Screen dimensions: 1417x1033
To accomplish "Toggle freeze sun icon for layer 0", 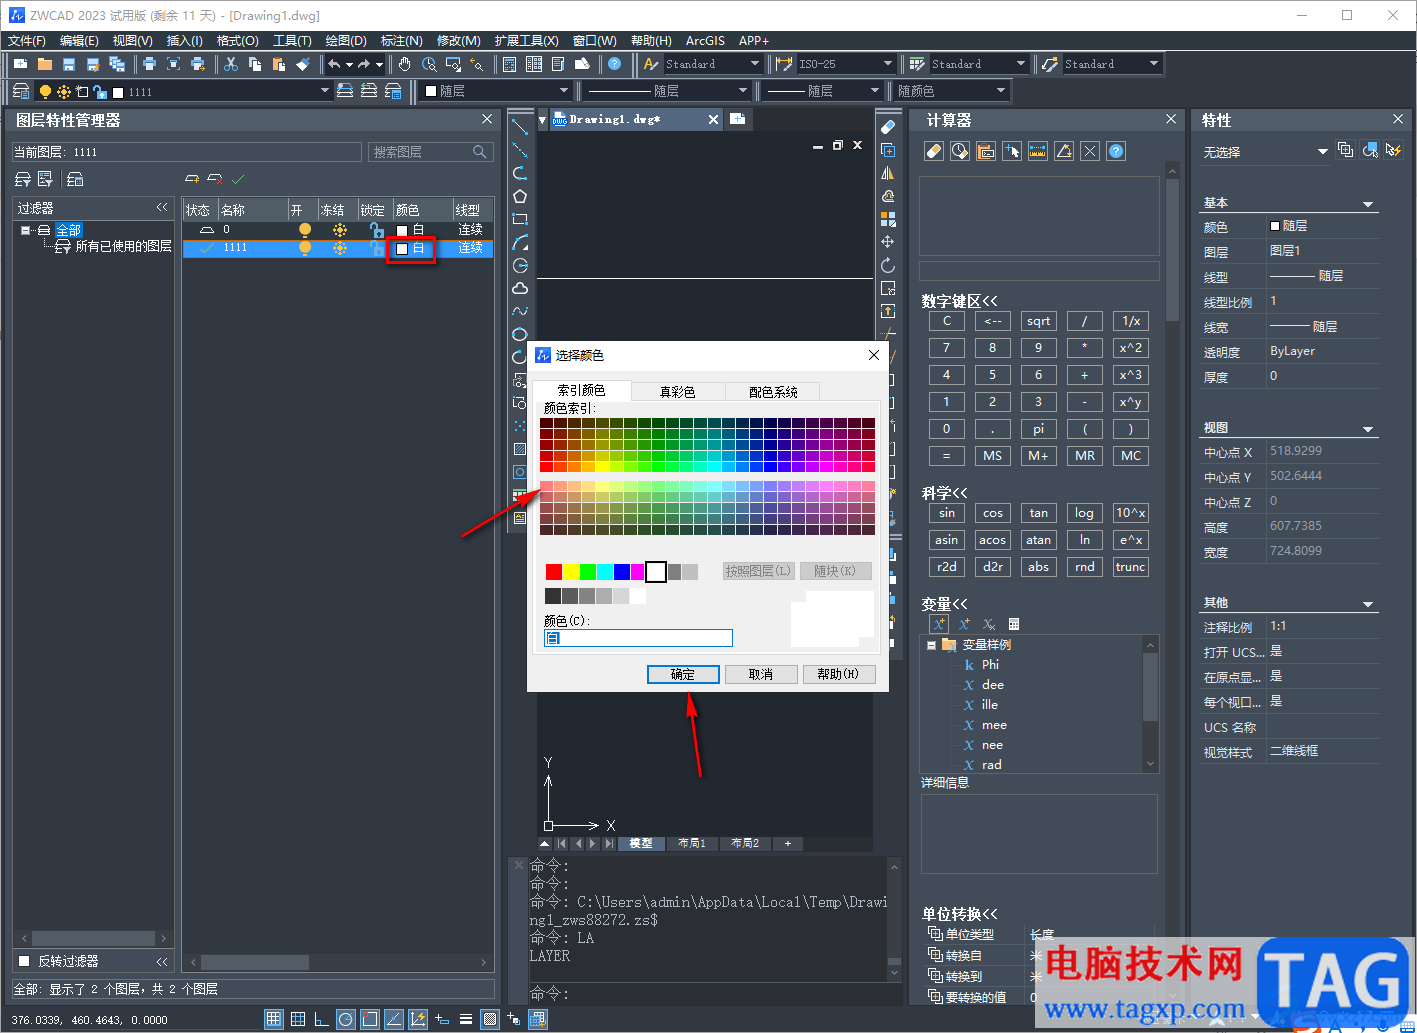I will coord(340,230).
